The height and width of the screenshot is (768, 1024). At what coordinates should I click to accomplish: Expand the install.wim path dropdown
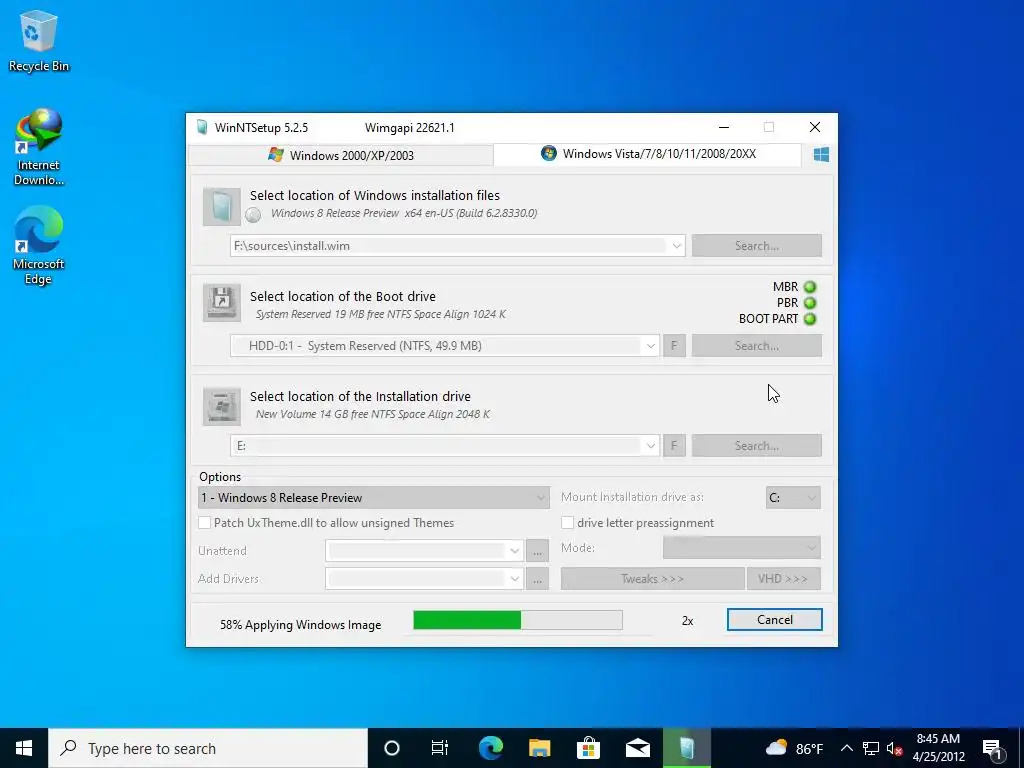tap(677, 246)
